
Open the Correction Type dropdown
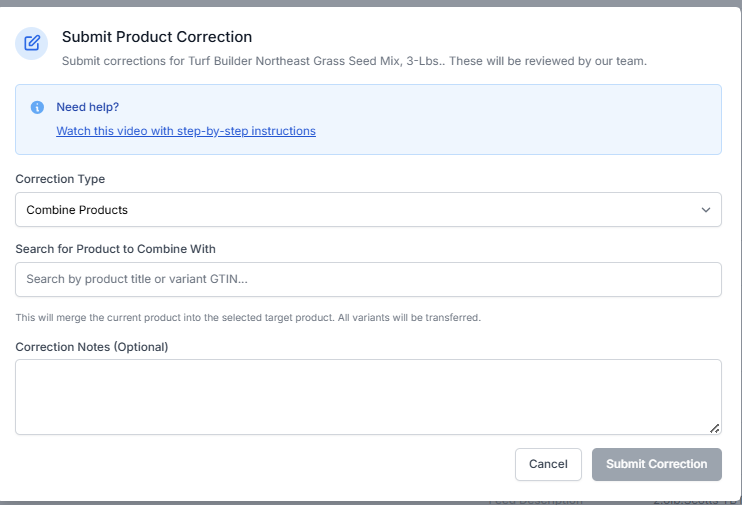pyautogui.click(x=368, y=210)
